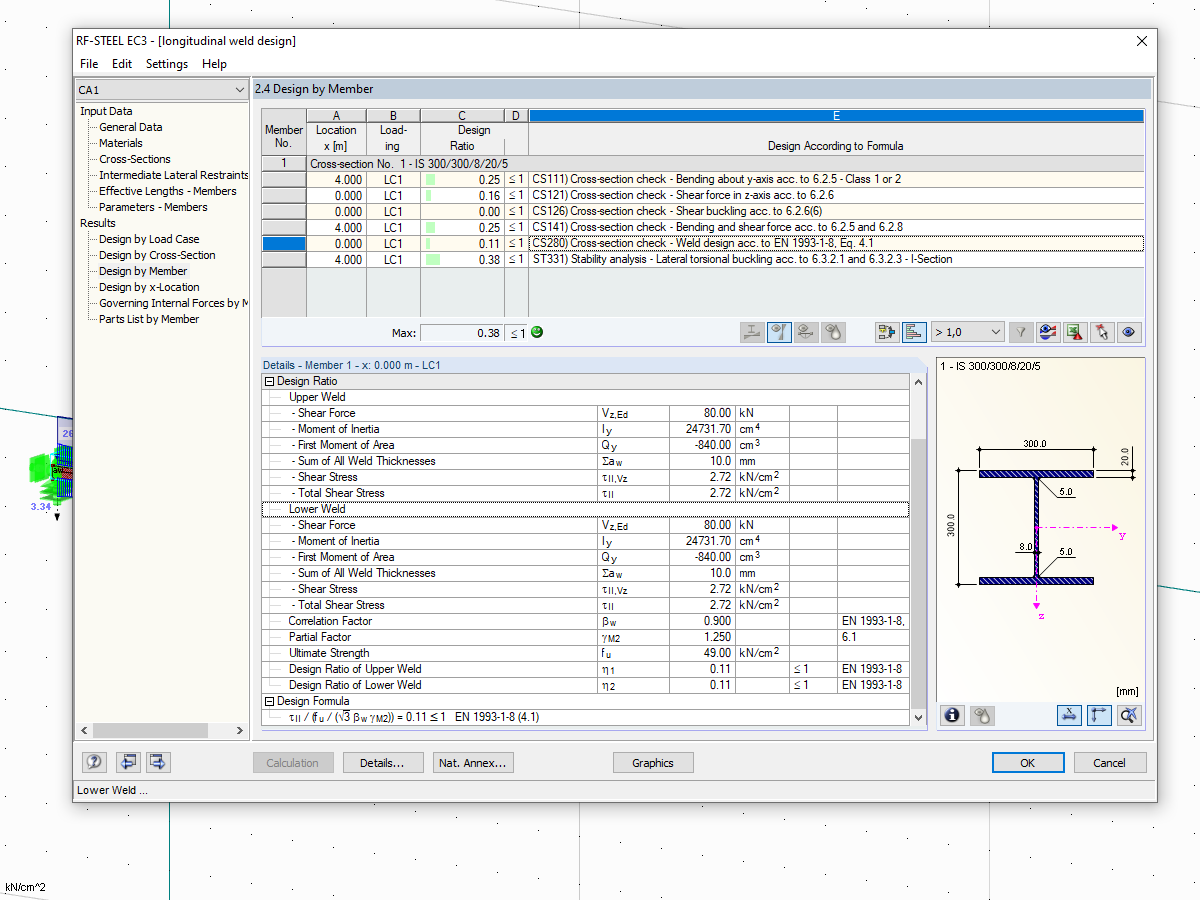Image resolution: width=1200 pixels, height=900 pixels.
Task: Open cross-section info button
Action: [952, 715]
